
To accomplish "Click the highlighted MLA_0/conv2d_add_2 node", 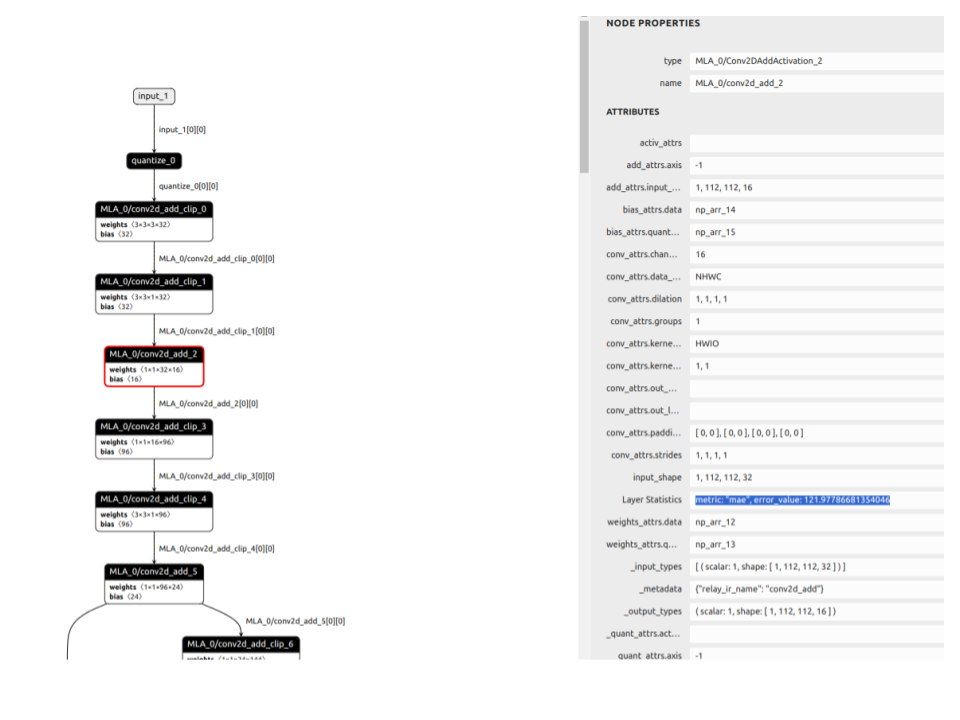I will (154, 365).
